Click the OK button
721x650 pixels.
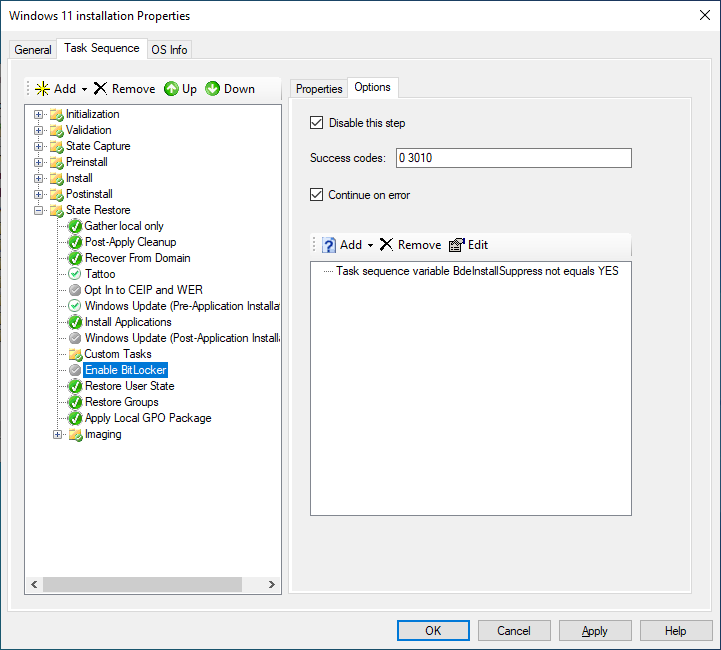tap(433, 630)
